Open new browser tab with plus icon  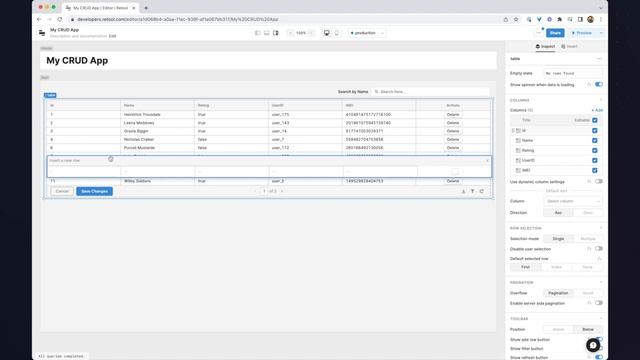tap(146, 8)
